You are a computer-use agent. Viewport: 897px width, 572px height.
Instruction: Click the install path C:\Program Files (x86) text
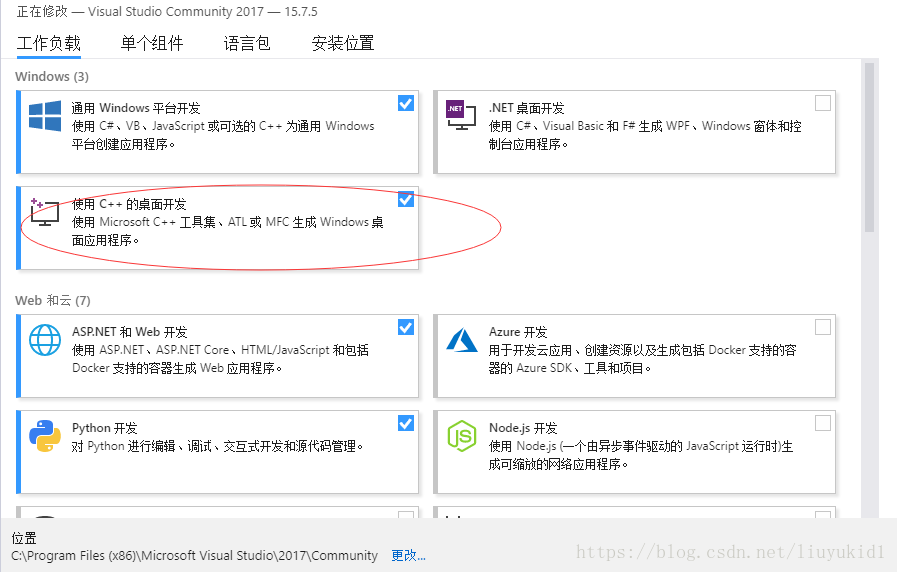(195, 555)
